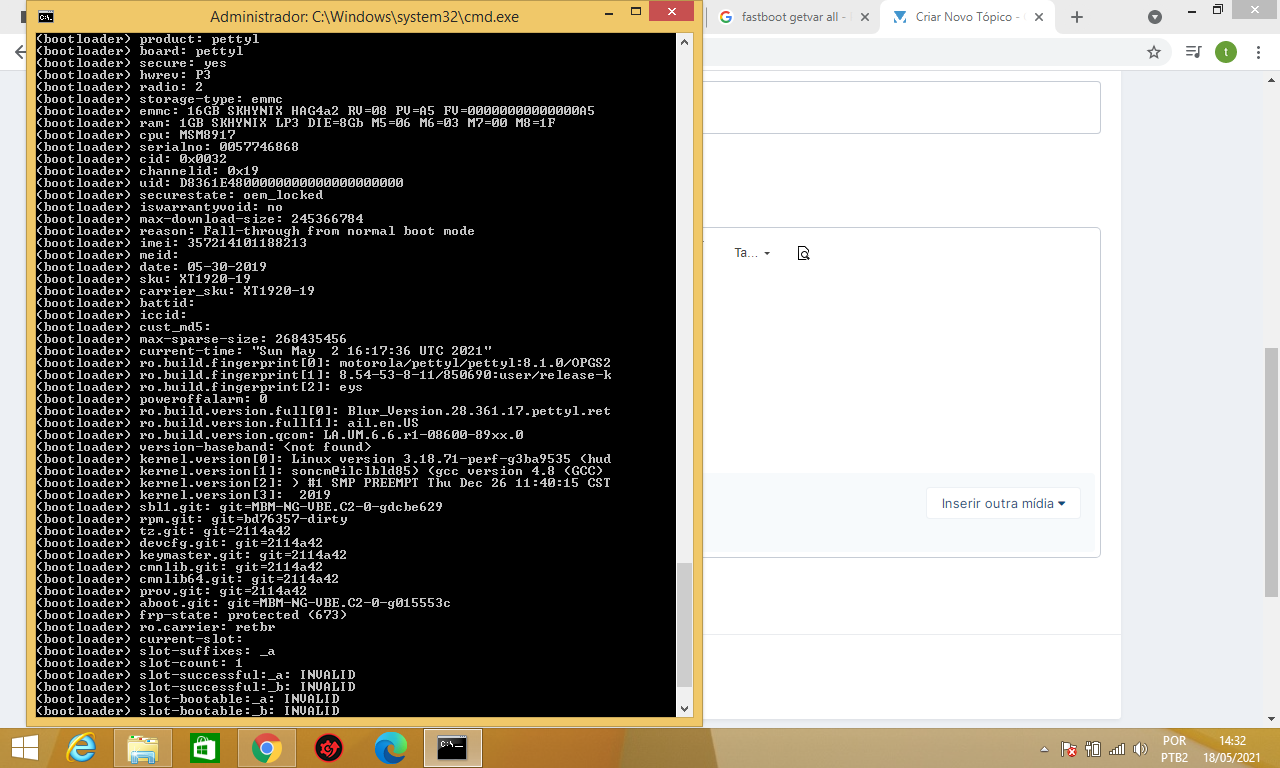Click cmd scrollbar down arrow
The height and width of the screenshot is (768, 1280).
point(684,708)
